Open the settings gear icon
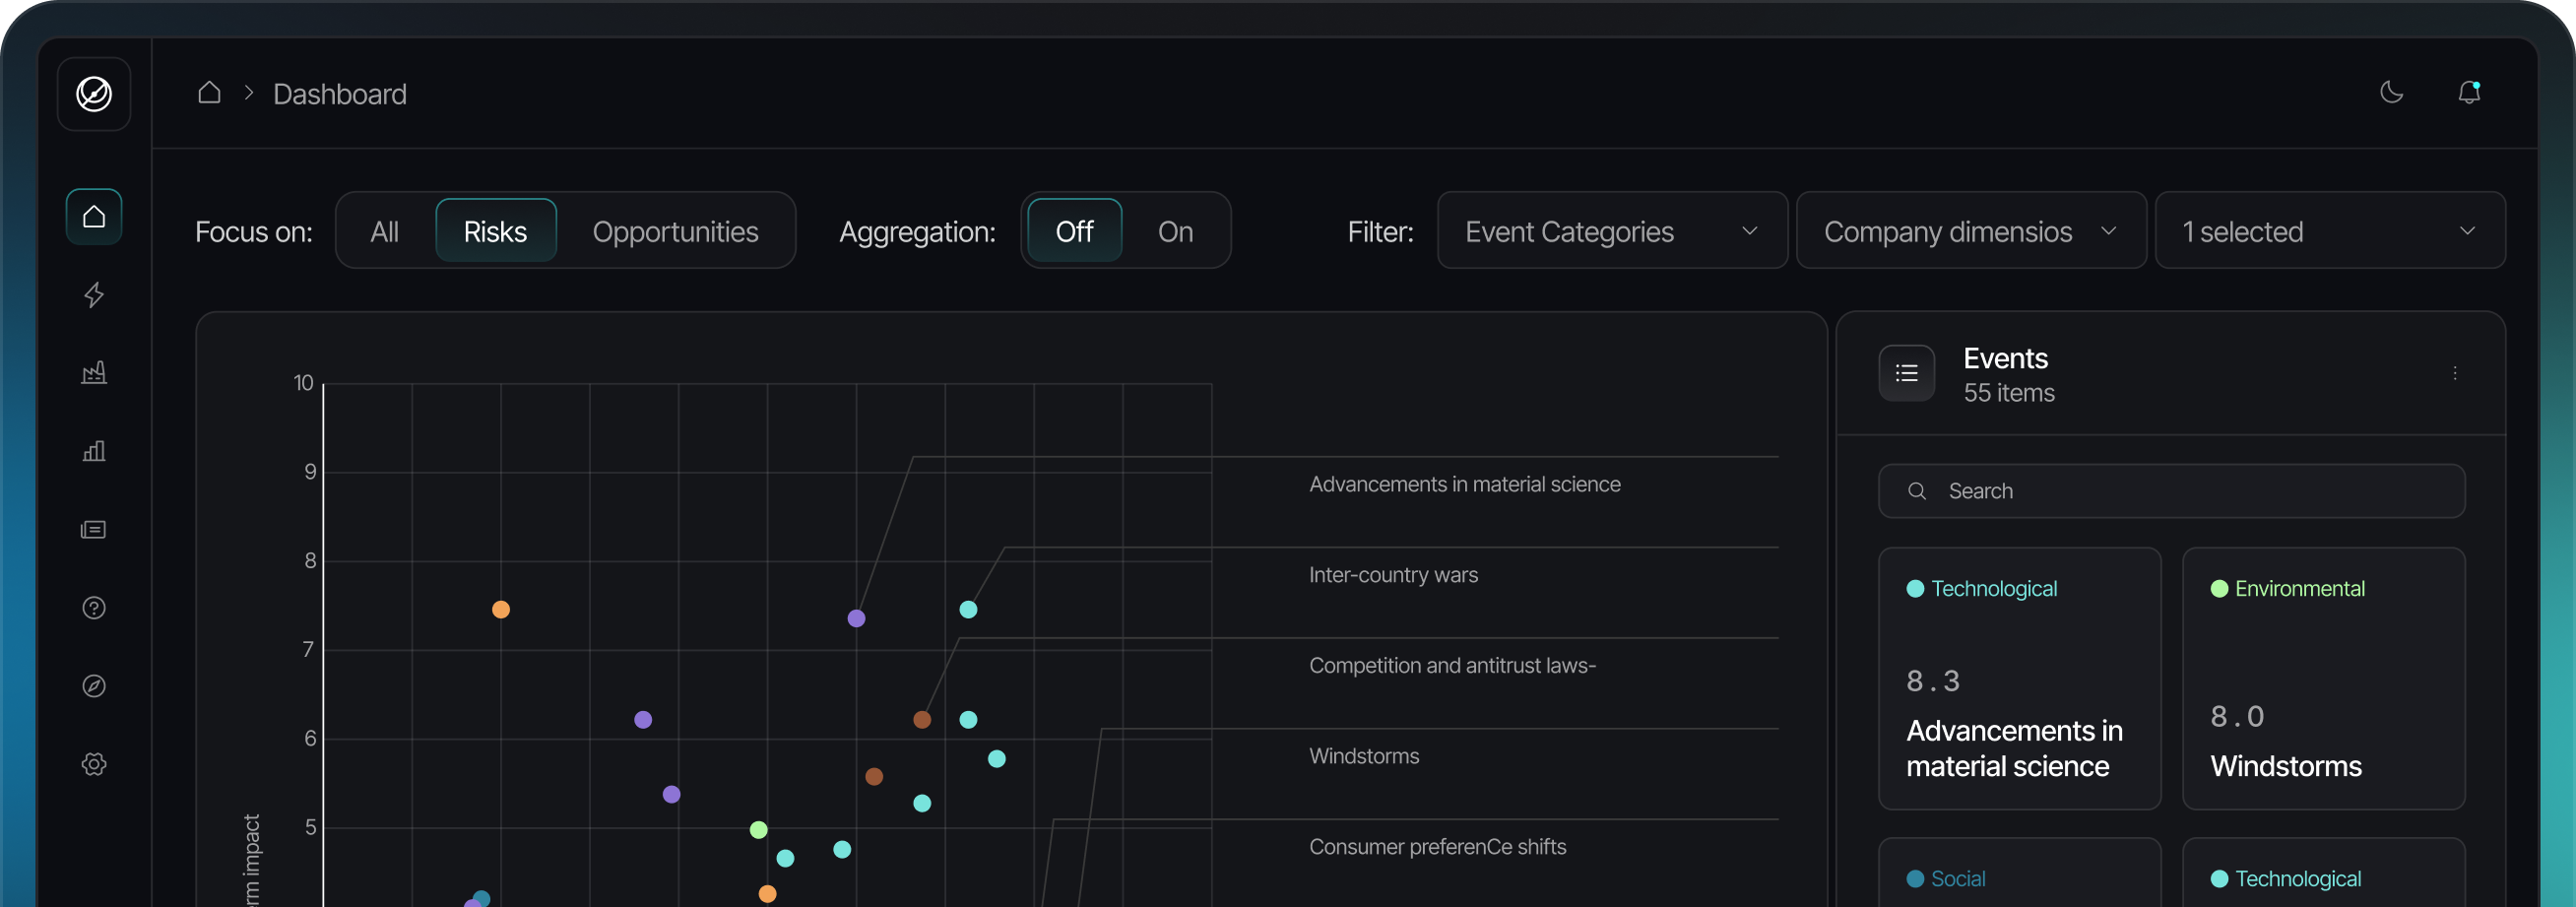The height and width of the screenshot is (907, 2576). click(94, 764)
